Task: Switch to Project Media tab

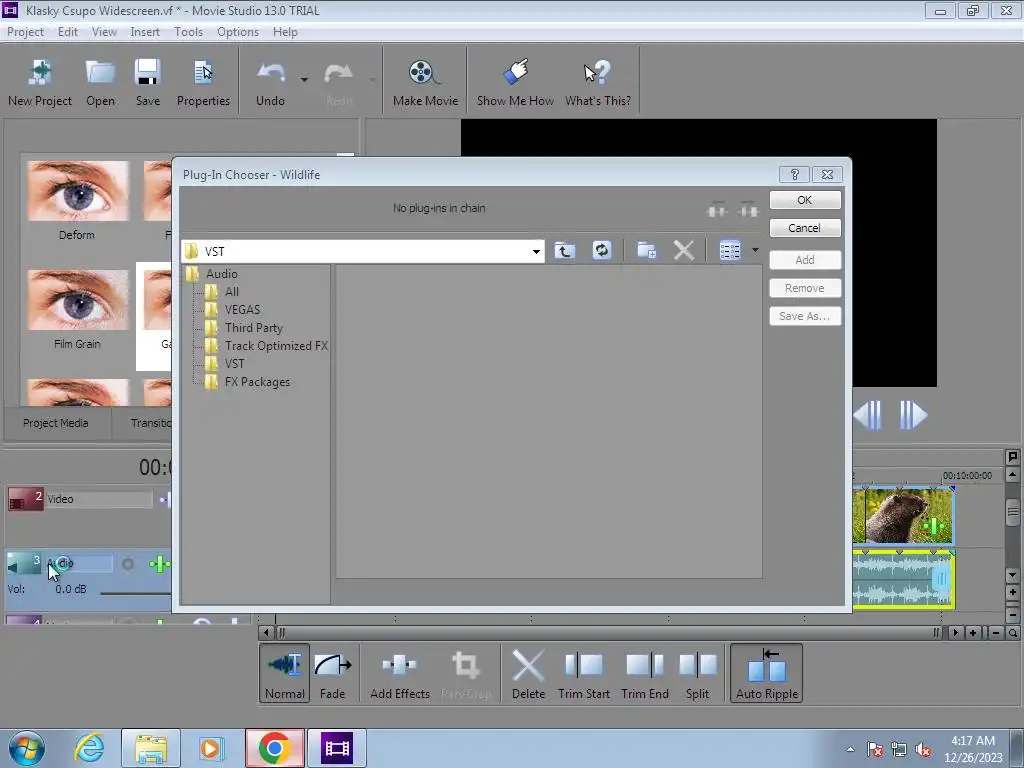Action: (56, 423)
